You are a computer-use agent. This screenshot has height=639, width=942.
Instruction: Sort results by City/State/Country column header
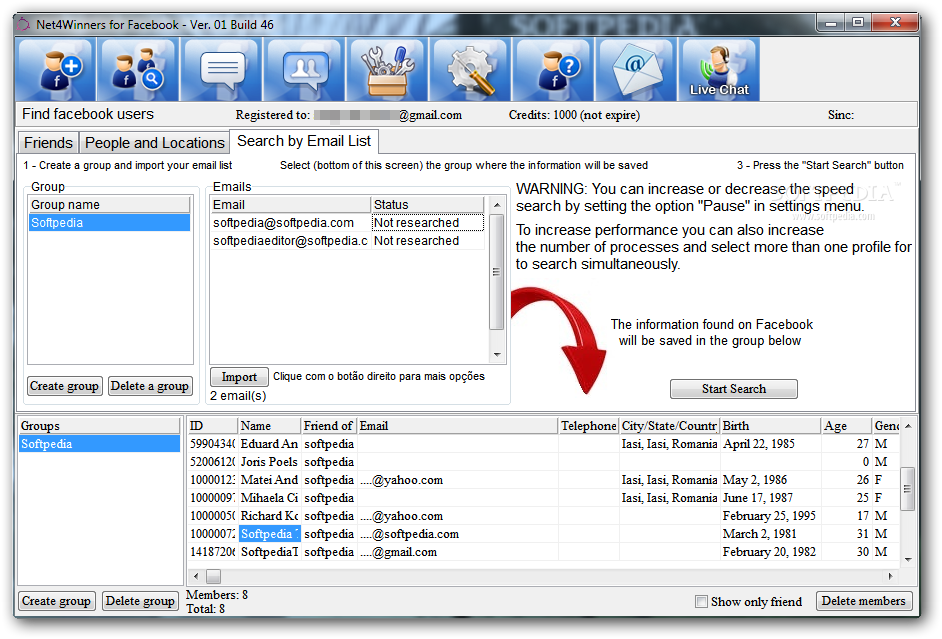669,426
